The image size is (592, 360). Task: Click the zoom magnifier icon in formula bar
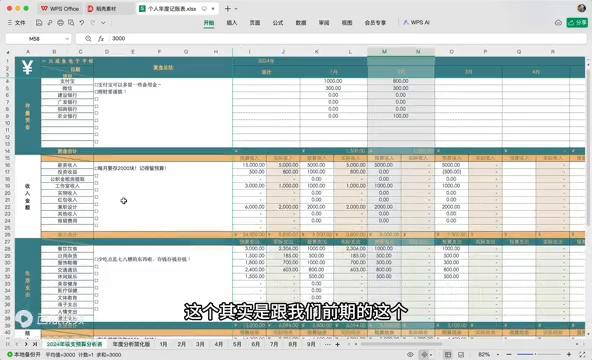(88, 38)
